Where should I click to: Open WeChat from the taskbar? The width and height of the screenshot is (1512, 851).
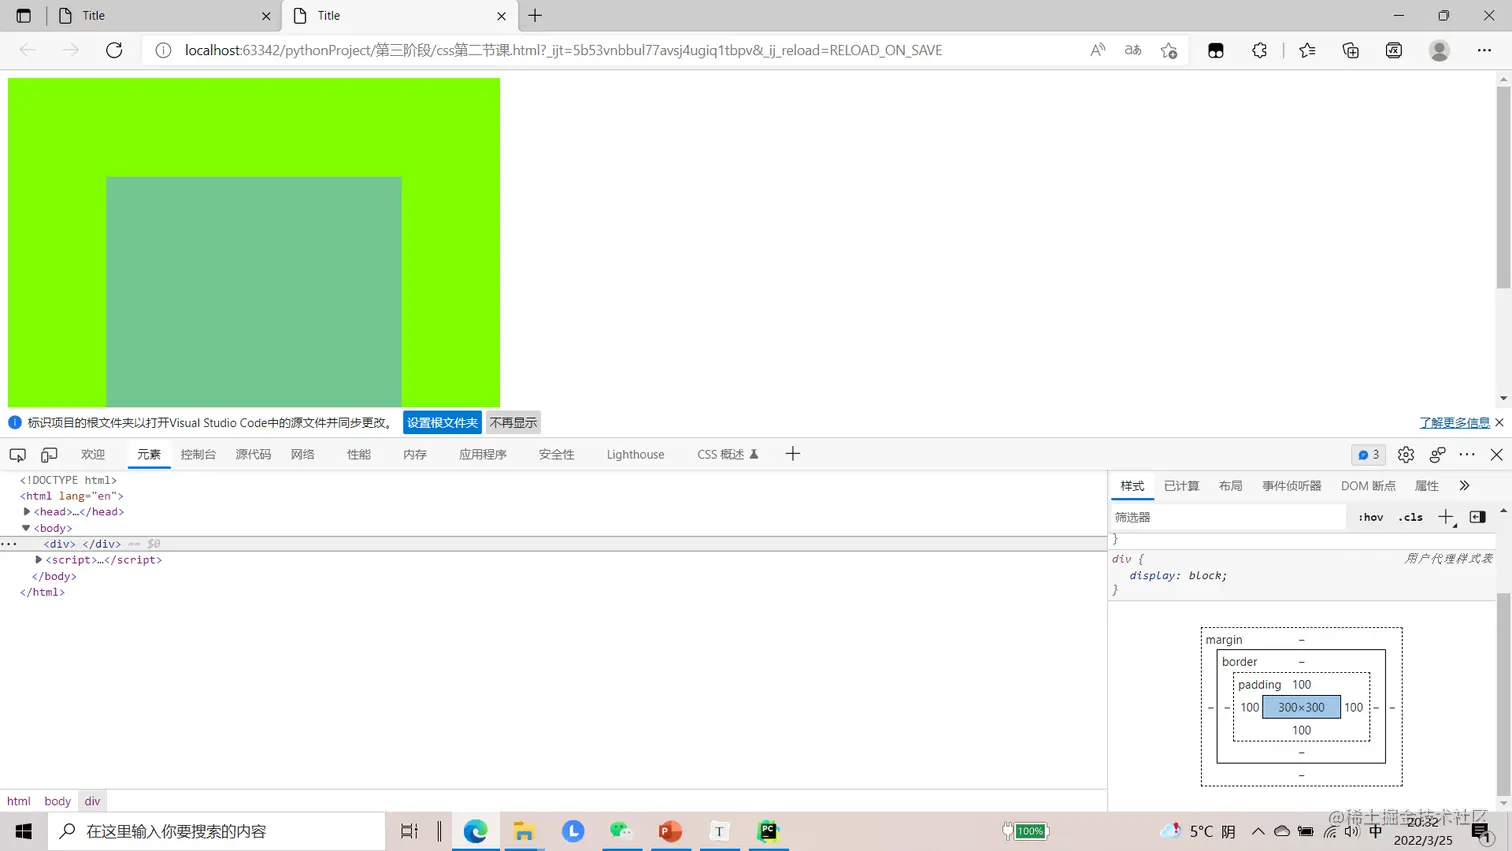click(621, 831)
